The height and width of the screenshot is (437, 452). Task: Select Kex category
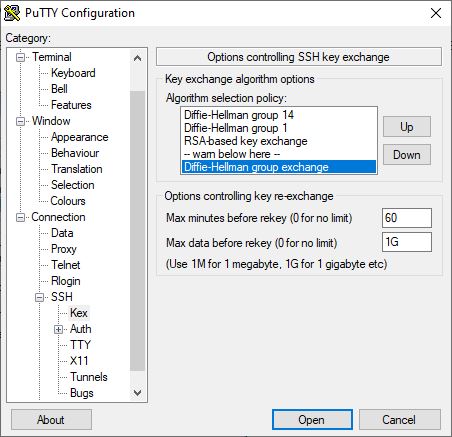click(79, 313)
